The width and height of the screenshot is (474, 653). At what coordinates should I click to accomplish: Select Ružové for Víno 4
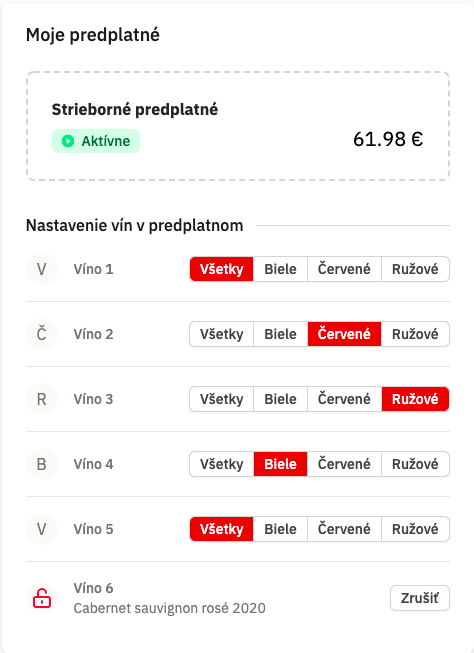click(x=415, y=464)
